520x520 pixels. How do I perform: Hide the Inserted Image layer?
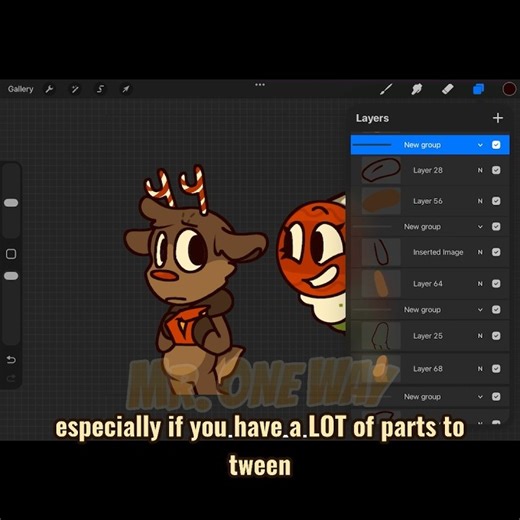click(496, 252)
